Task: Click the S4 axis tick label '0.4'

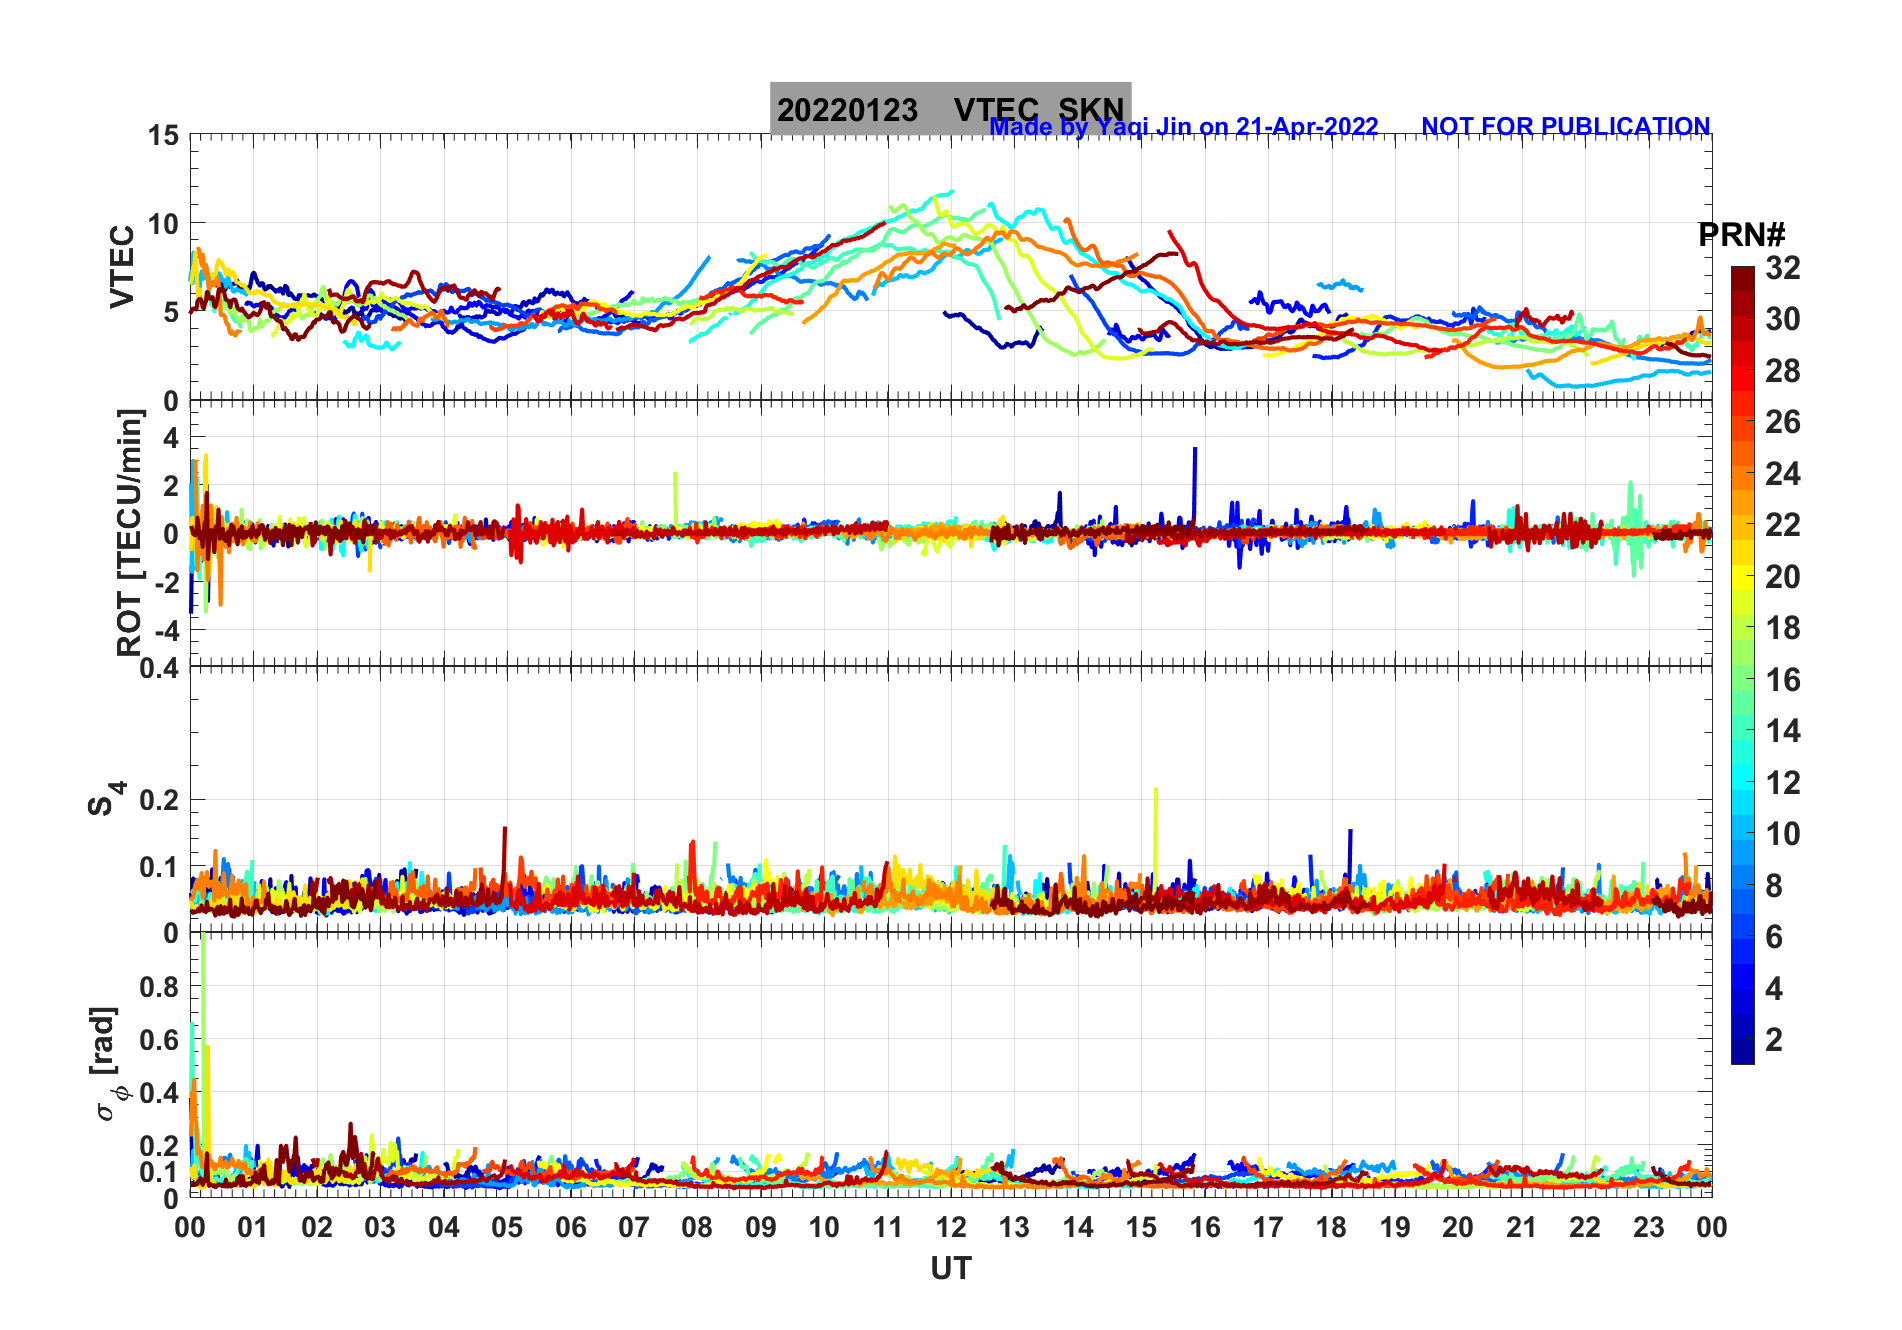Action: (x=159, y=667)
